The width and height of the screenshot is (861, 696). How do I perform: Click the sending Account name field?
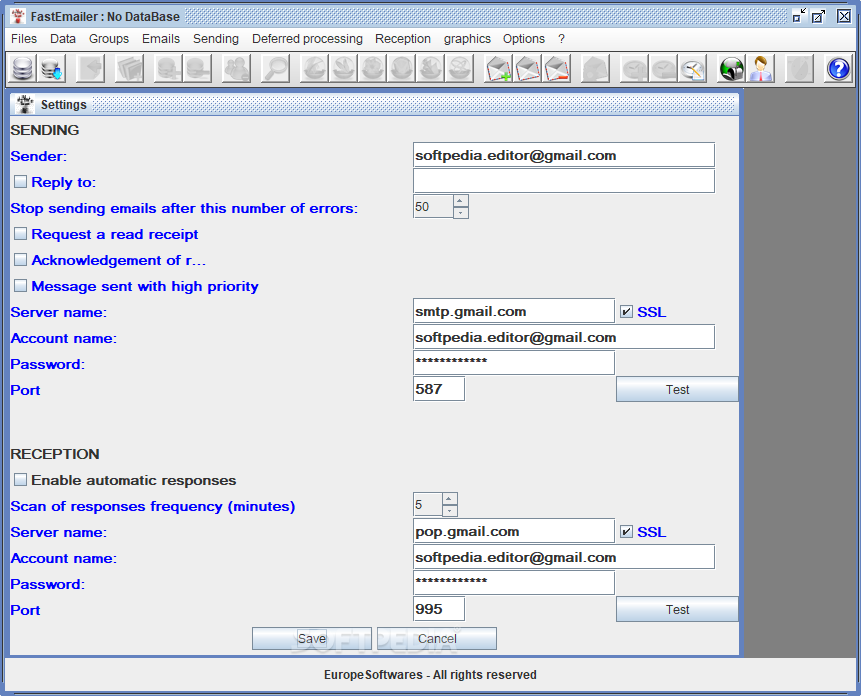point(563,337)
